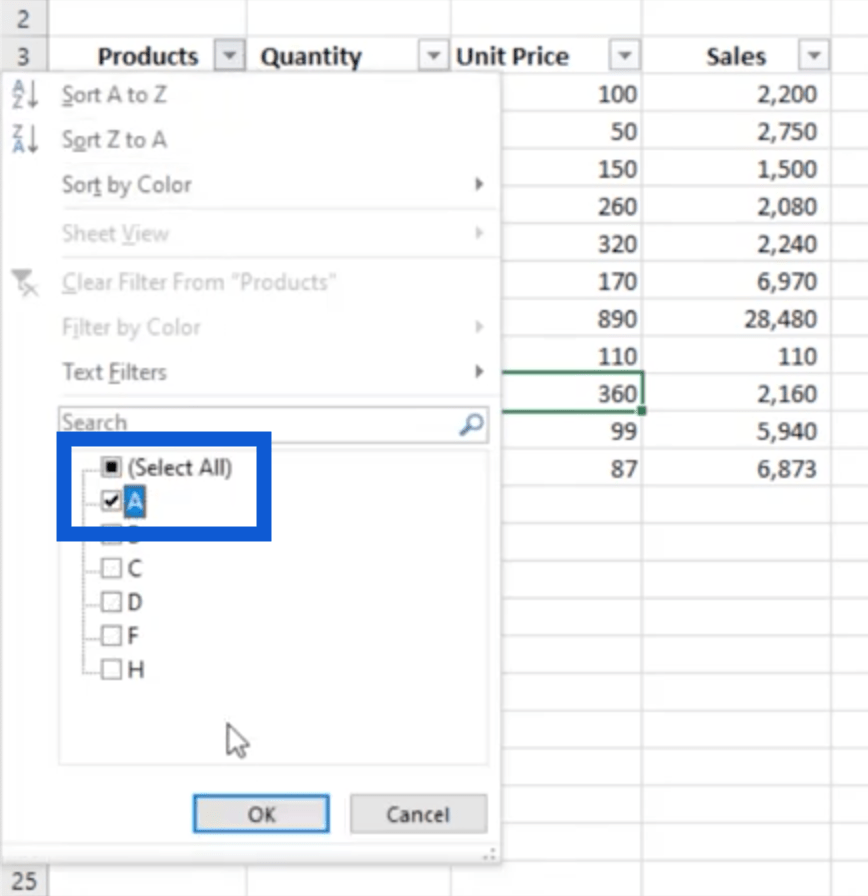Click the Sales header cell
Image resolution: width=868 pixels, height=896 pixels.
[x=736, y=56]
